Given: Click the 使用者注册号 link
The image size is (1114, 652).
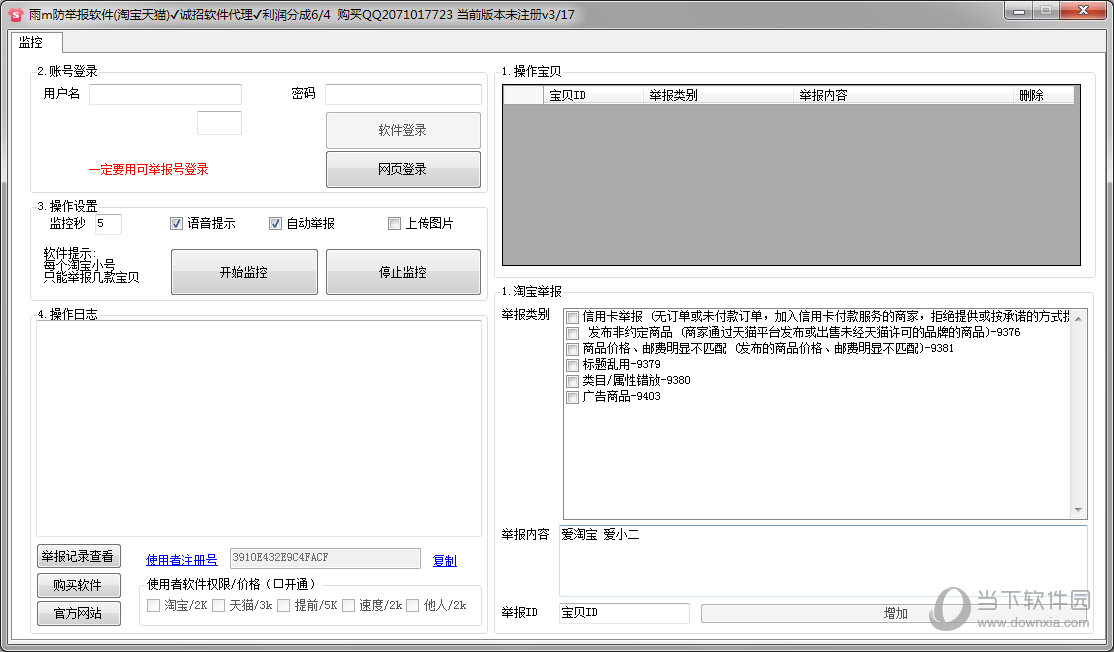Looking at the screenshot, I should 181,560.
